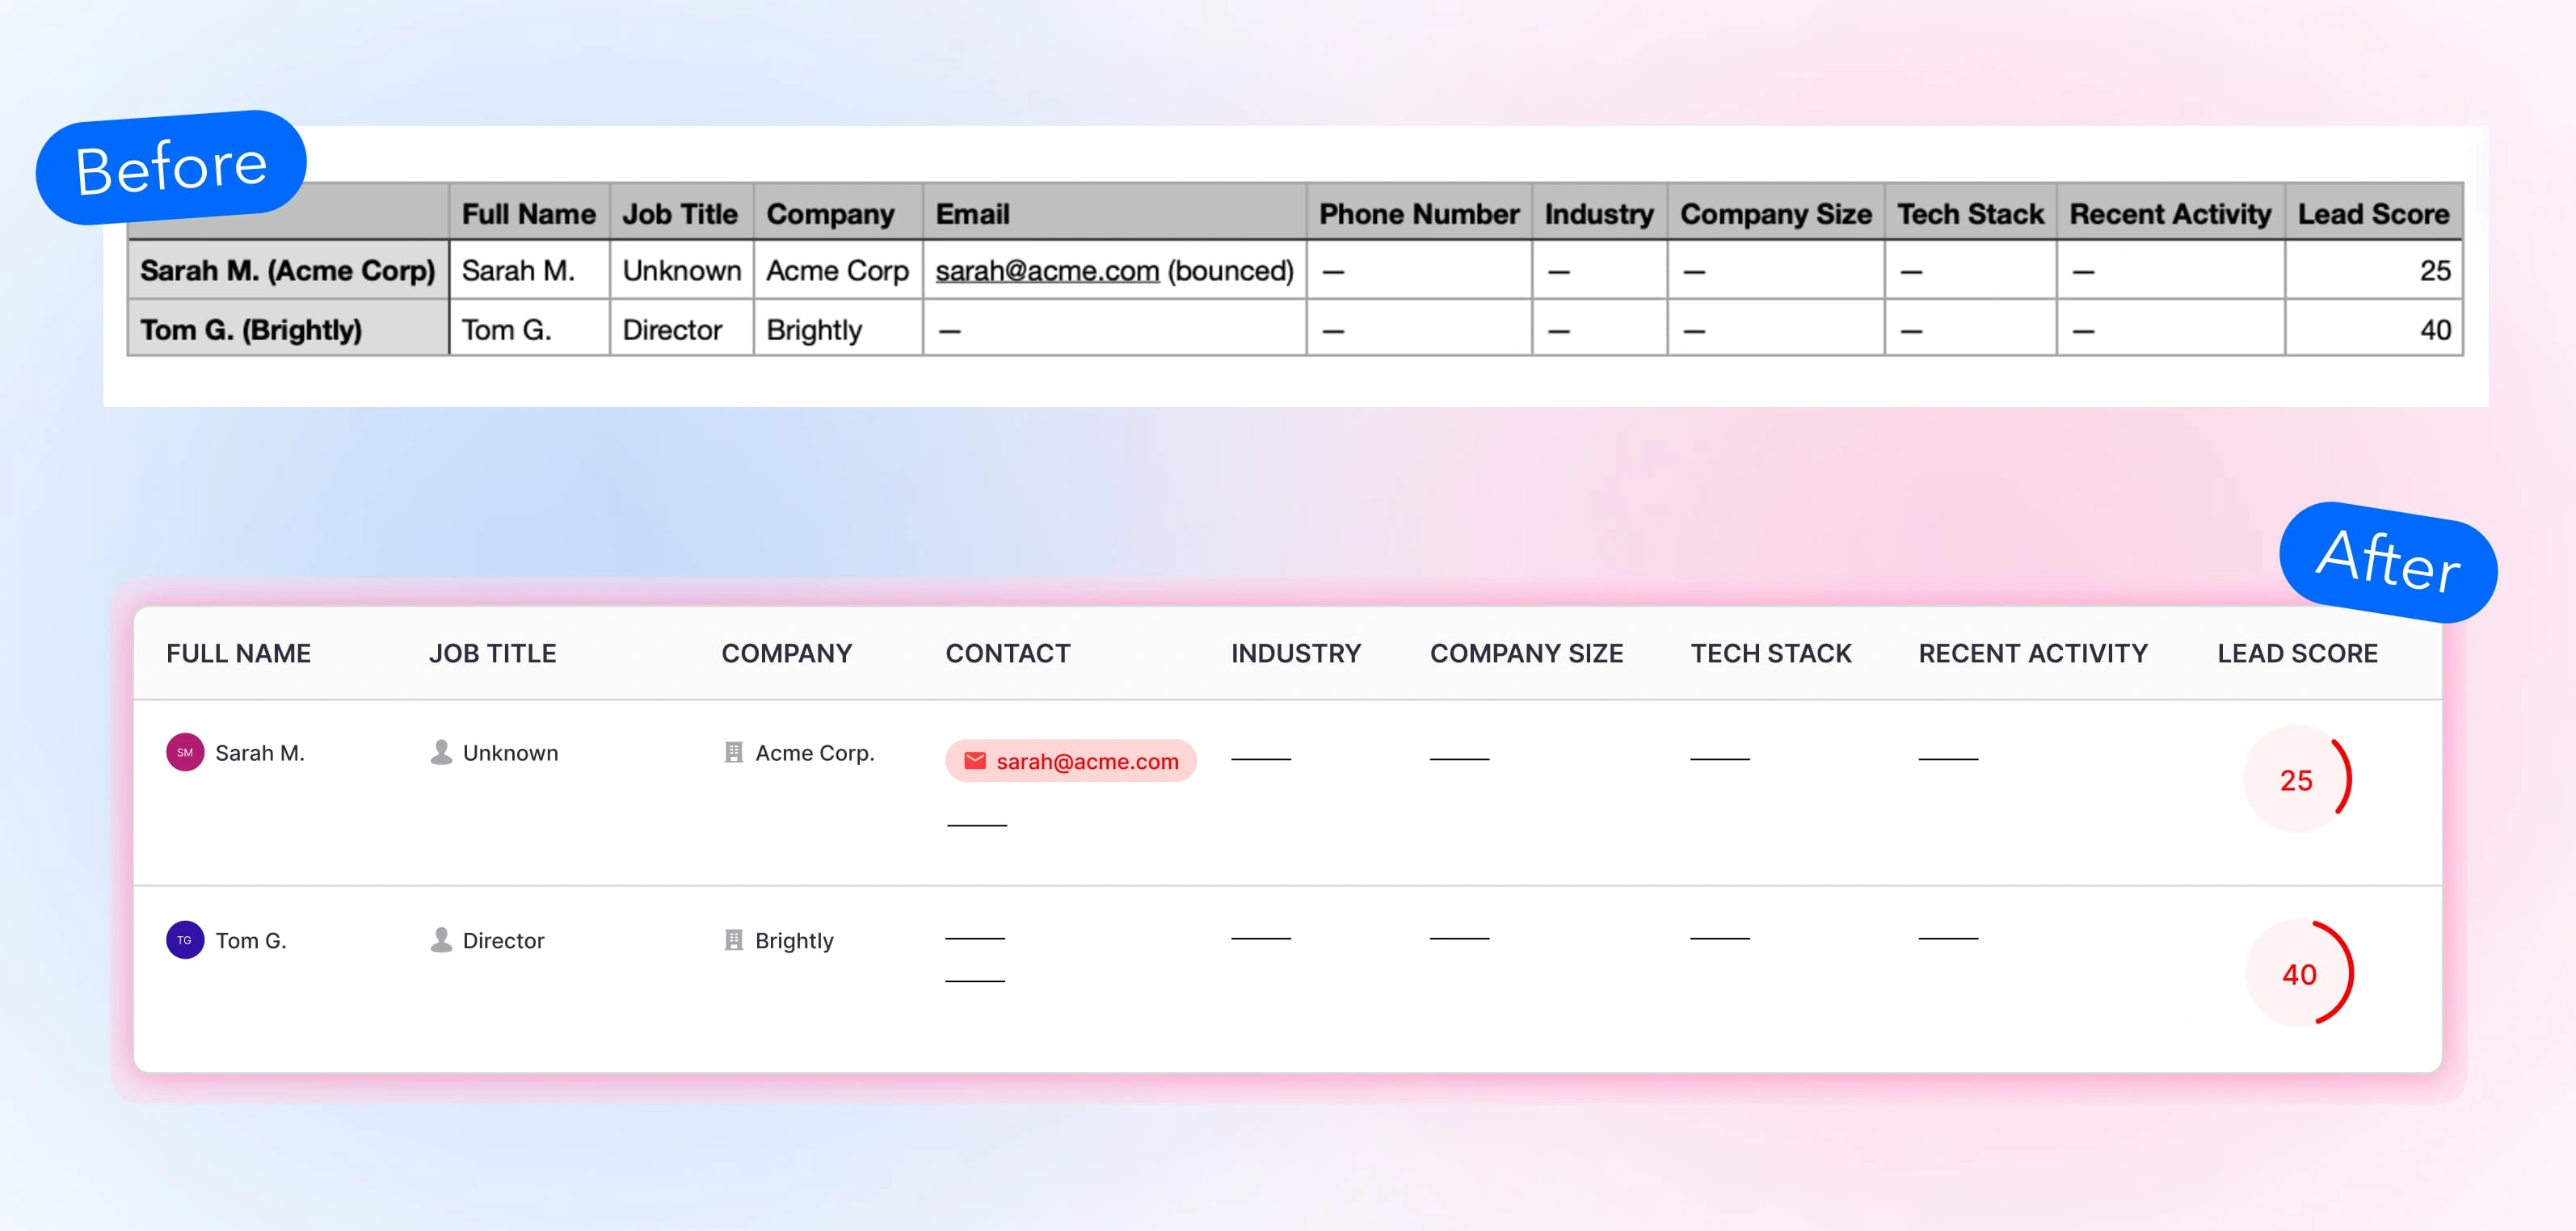
Task: Click the lead score 40 circular gauge
Action: [x=2300, y=973]
